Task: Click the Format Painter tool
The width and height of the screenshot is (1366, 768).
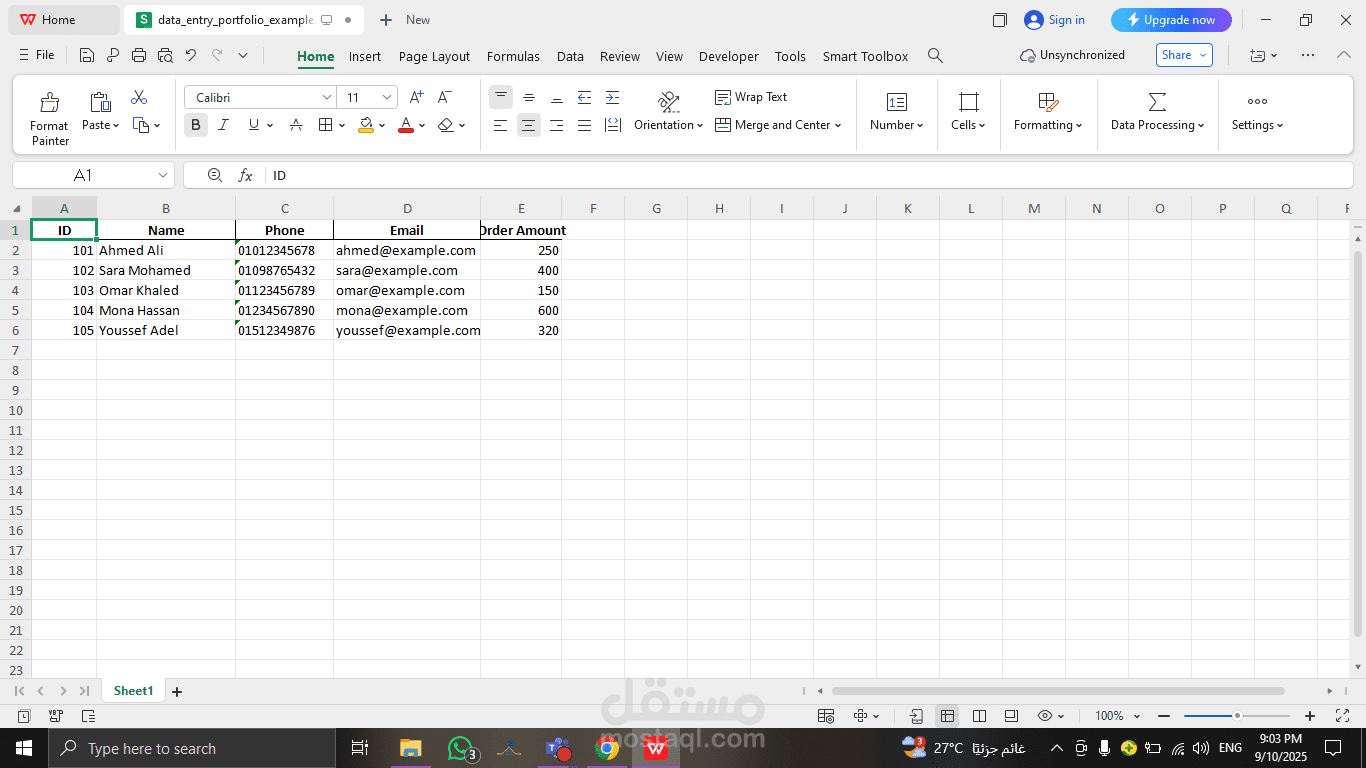Action: (49, 118)
